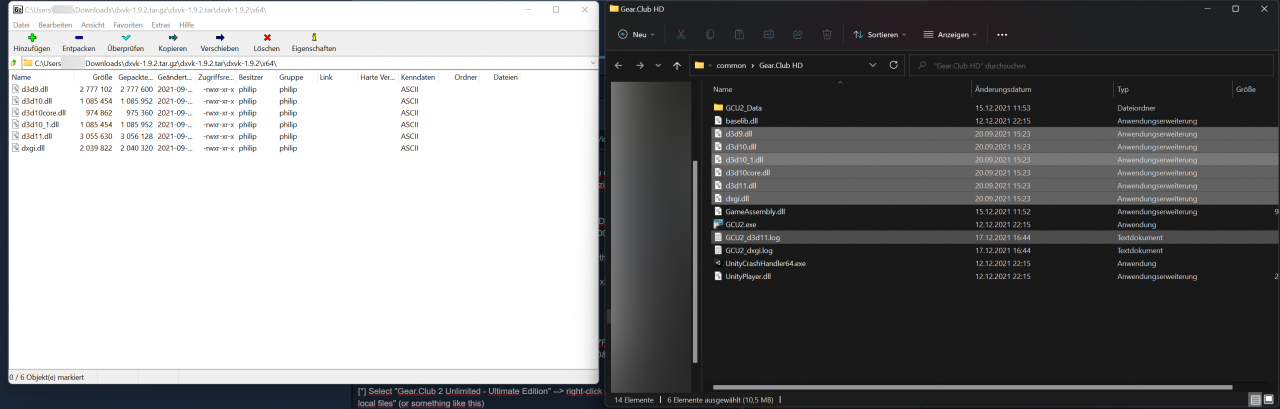The height and width of the screenshot is (409, 1280).
Task: Hit the red Löschen delete icon
Action: (x=266, y=40)
